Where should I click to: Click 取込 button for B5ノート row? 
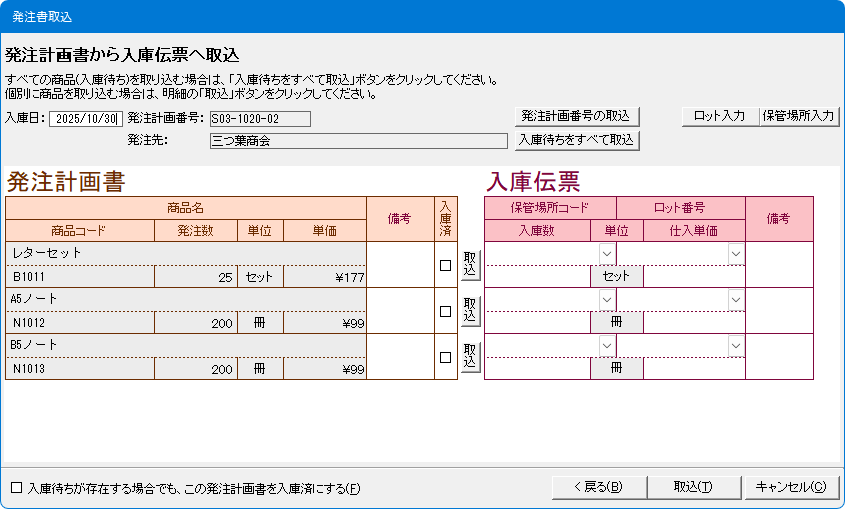(470, 356)
